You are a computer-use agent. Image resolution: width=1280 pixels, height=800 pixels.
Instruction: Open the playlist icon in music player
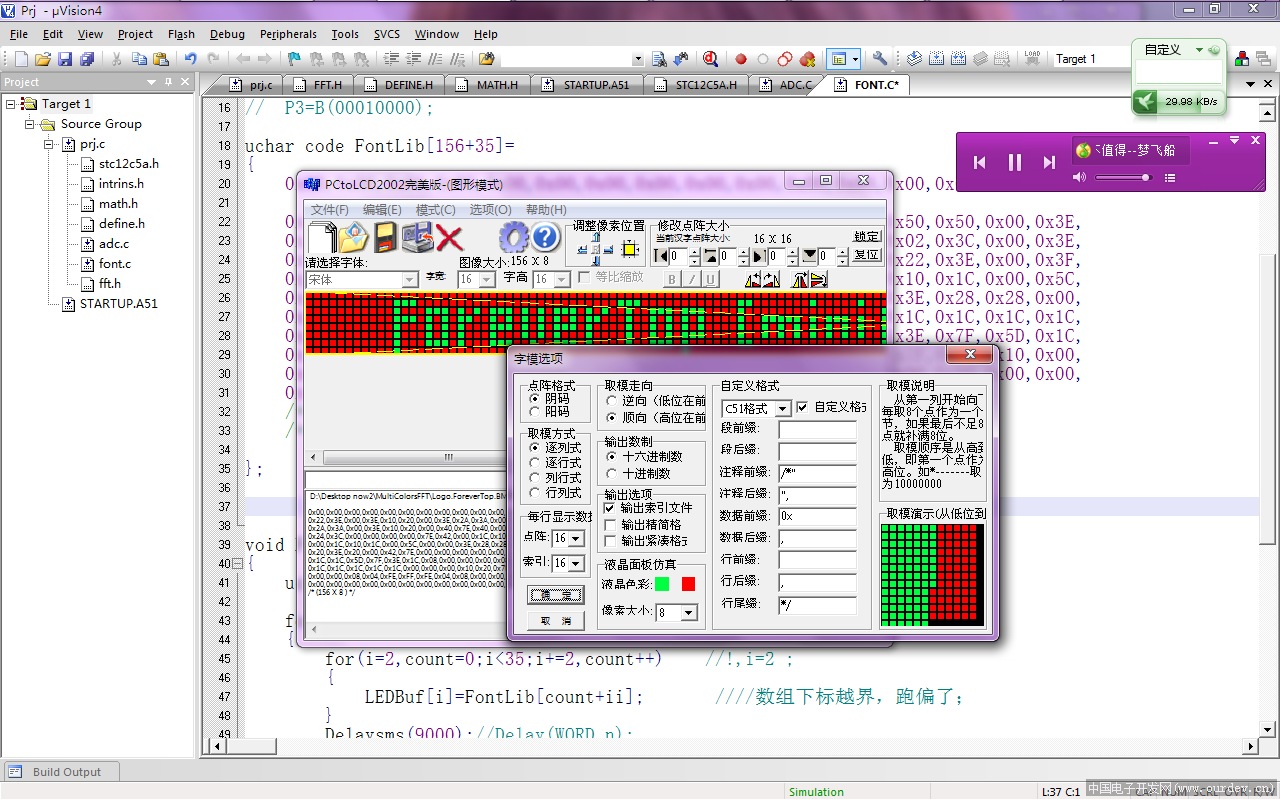point(1170,178)
